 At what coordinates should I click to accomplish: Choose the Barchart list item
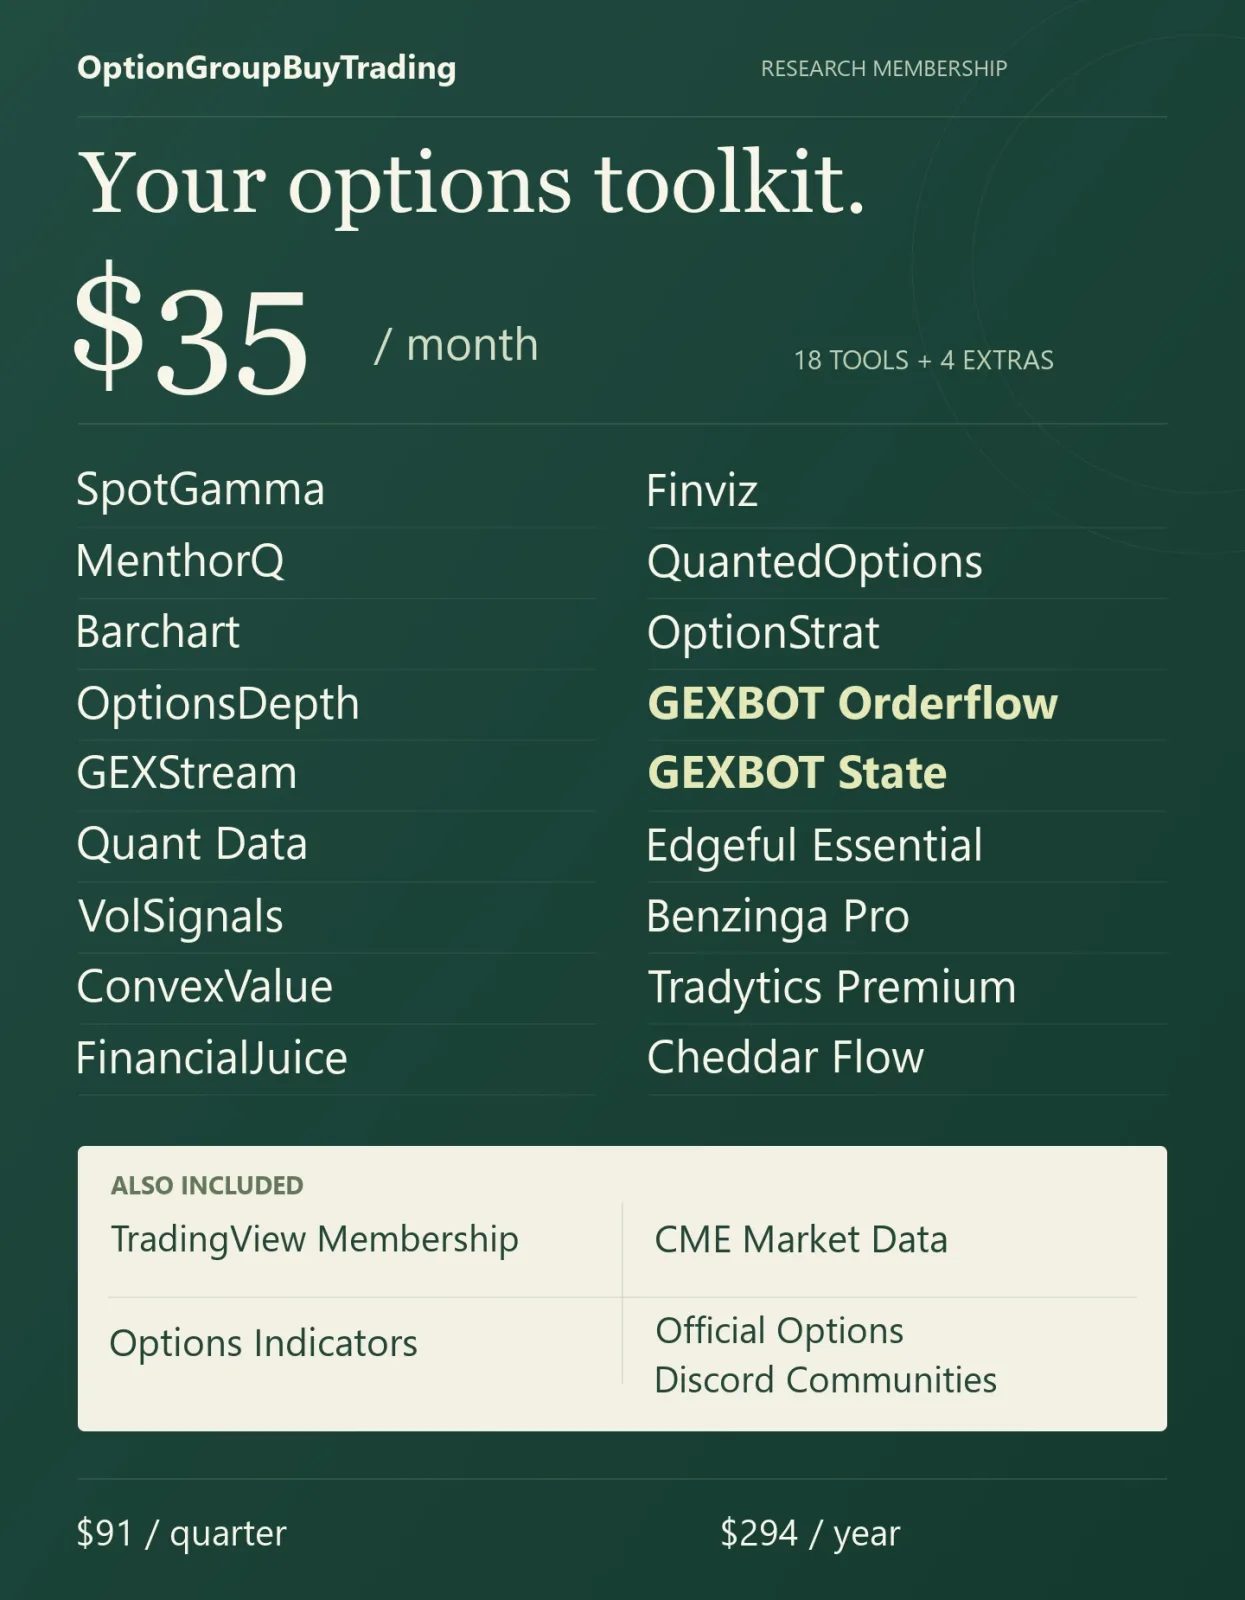[x=158, y=632]
